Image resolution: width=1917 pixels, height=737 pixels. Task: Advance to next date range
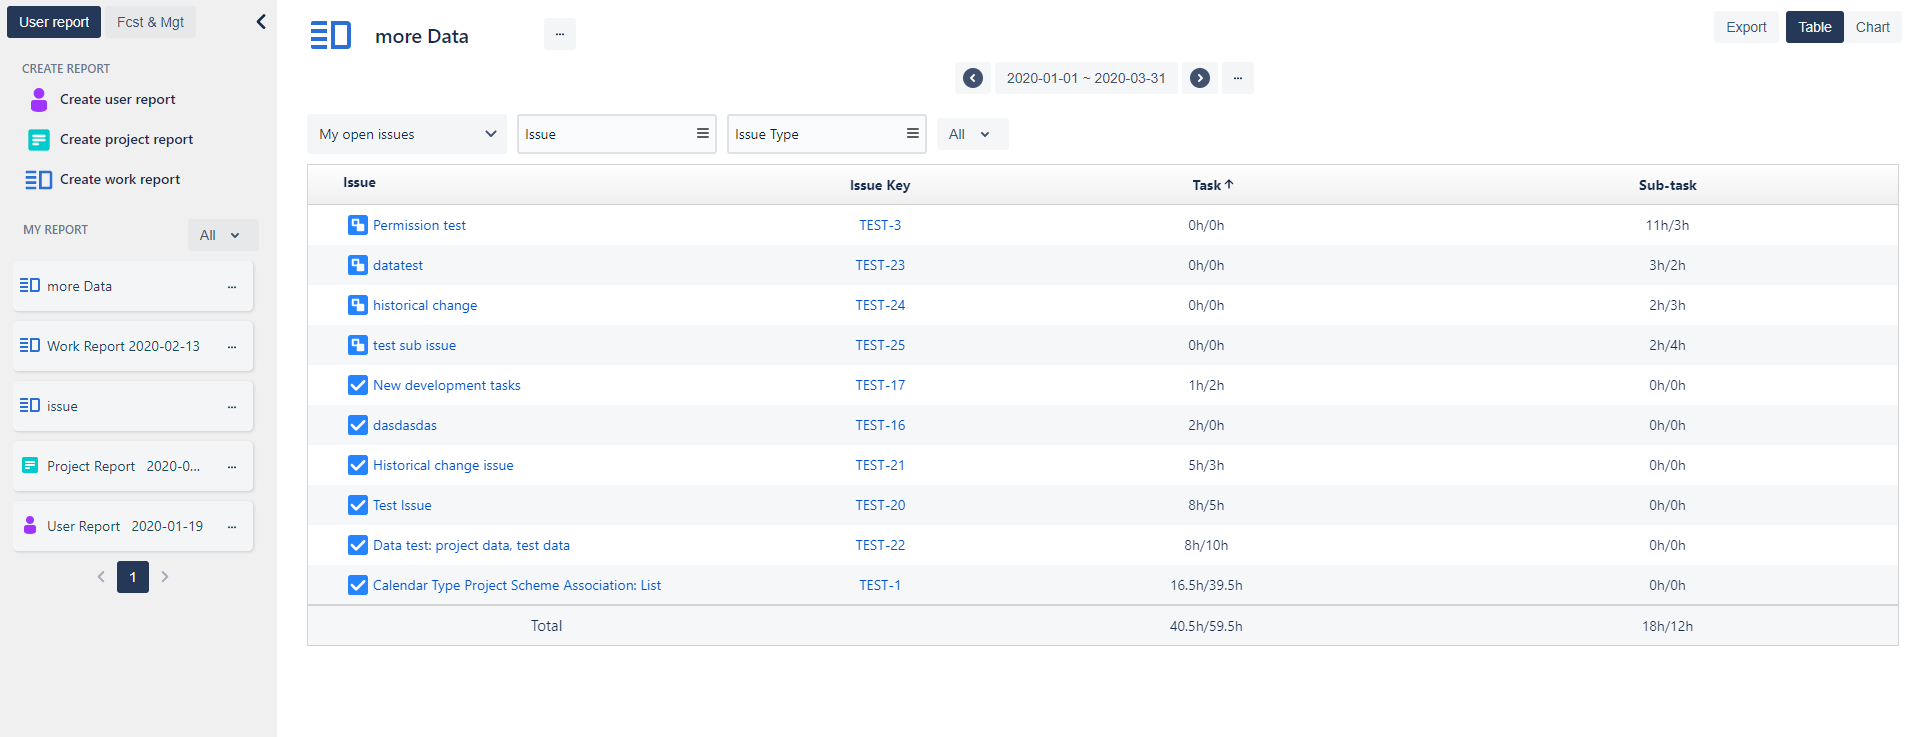1200,78
